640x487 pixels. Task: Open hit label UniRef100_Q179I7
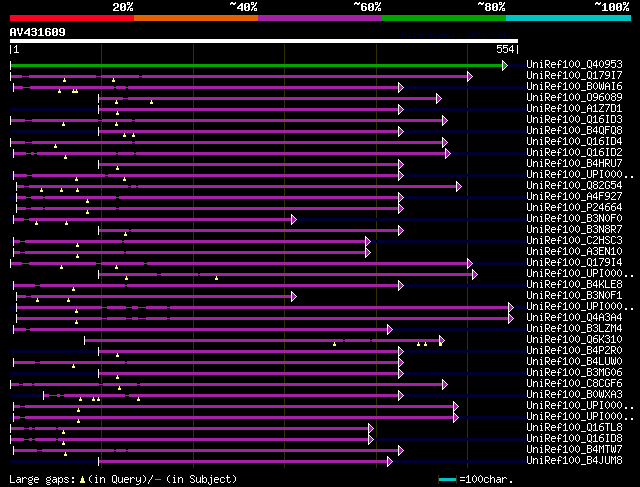pyautogui.click(x=574, y=76)
